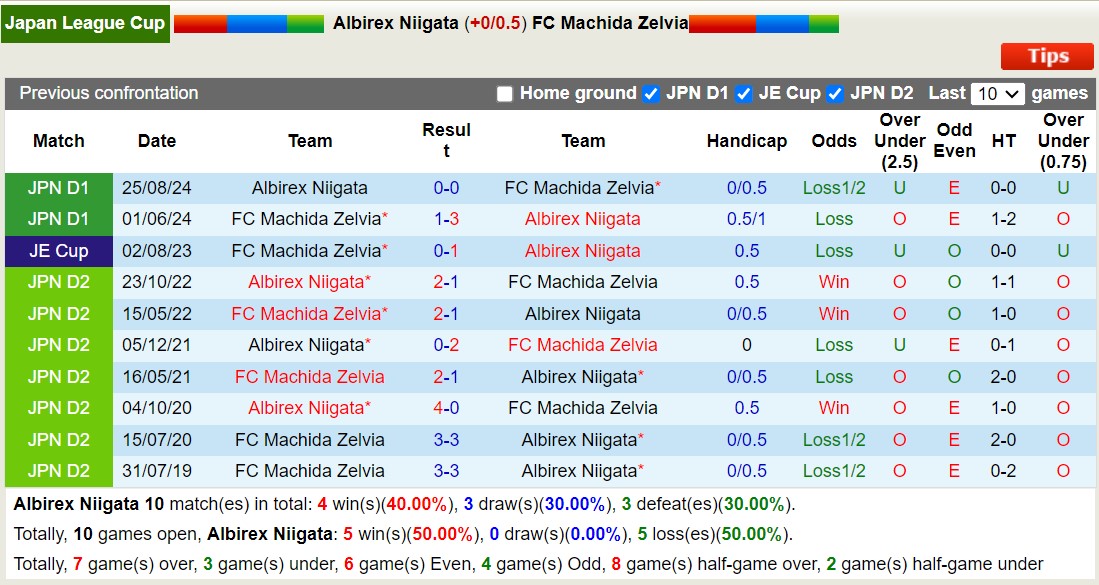Click the Win odds link on the 23/10/22 row
Viewport: 1099px width, 585px height.
click(833, 281)
